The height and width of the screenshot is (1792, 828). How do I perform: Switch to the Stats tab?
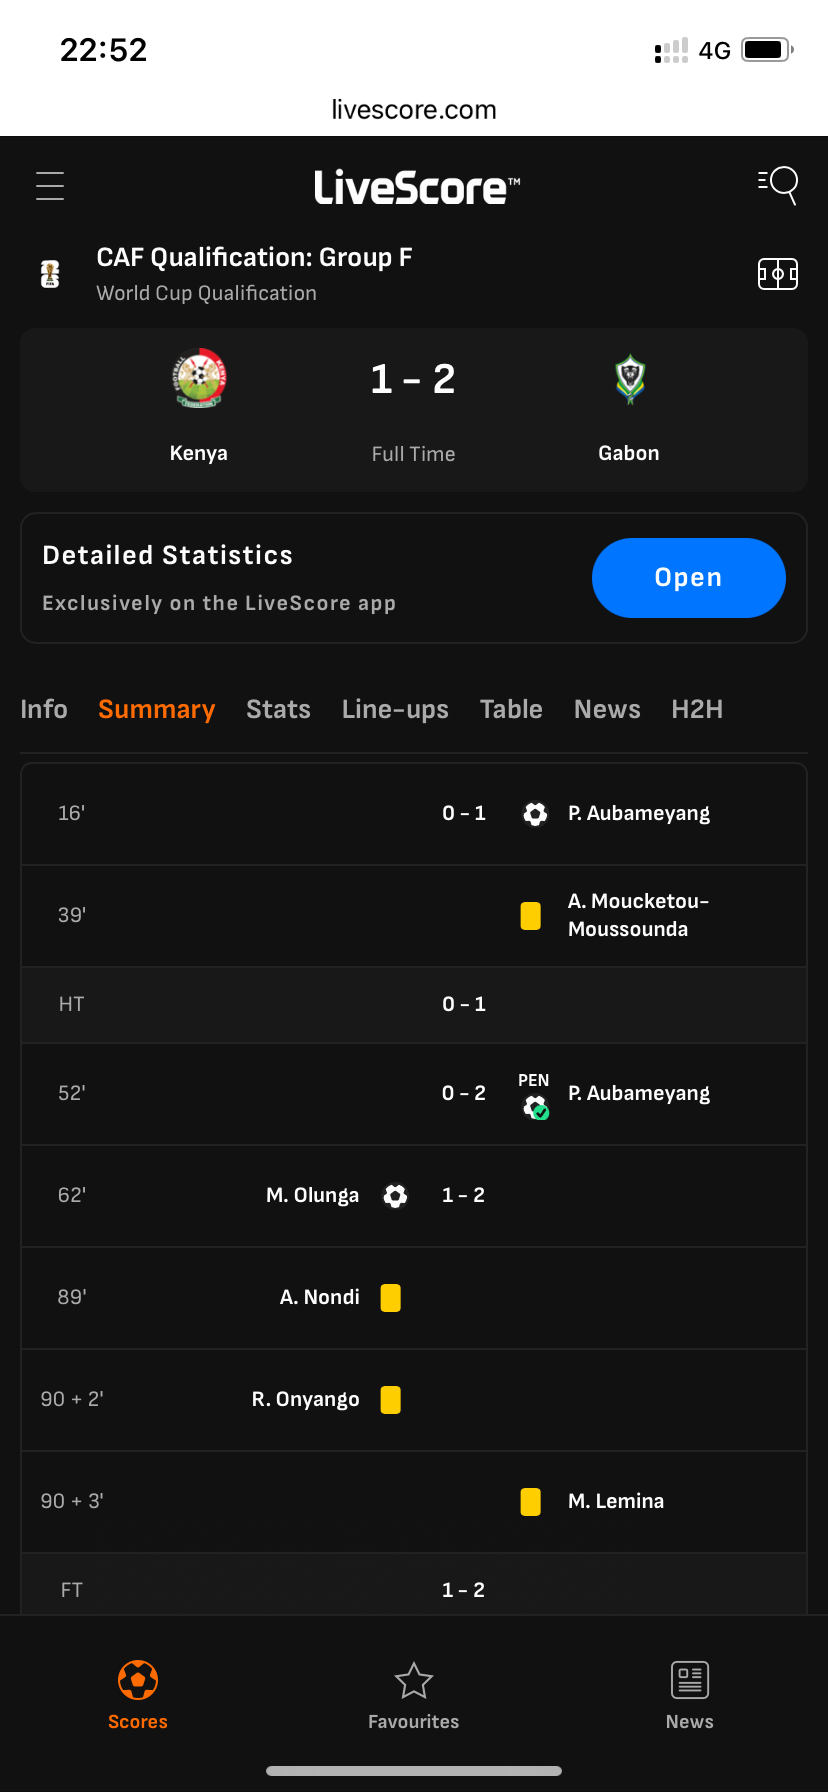coord(278,709)
